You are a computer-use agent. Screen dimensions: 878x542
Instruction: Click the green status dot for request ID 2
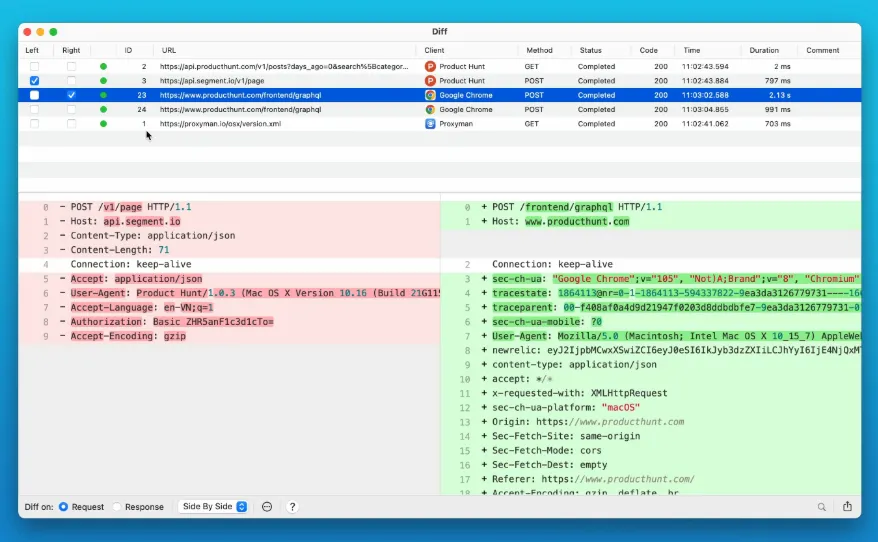103,67
